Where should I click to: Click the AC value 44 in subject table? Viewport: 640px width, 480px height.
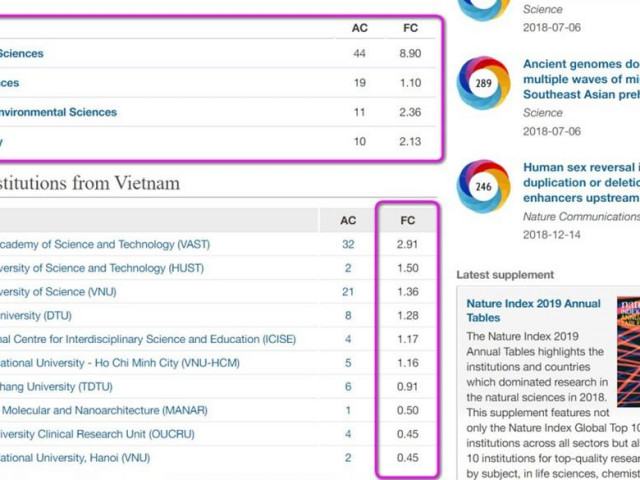[x=359, y=53]
